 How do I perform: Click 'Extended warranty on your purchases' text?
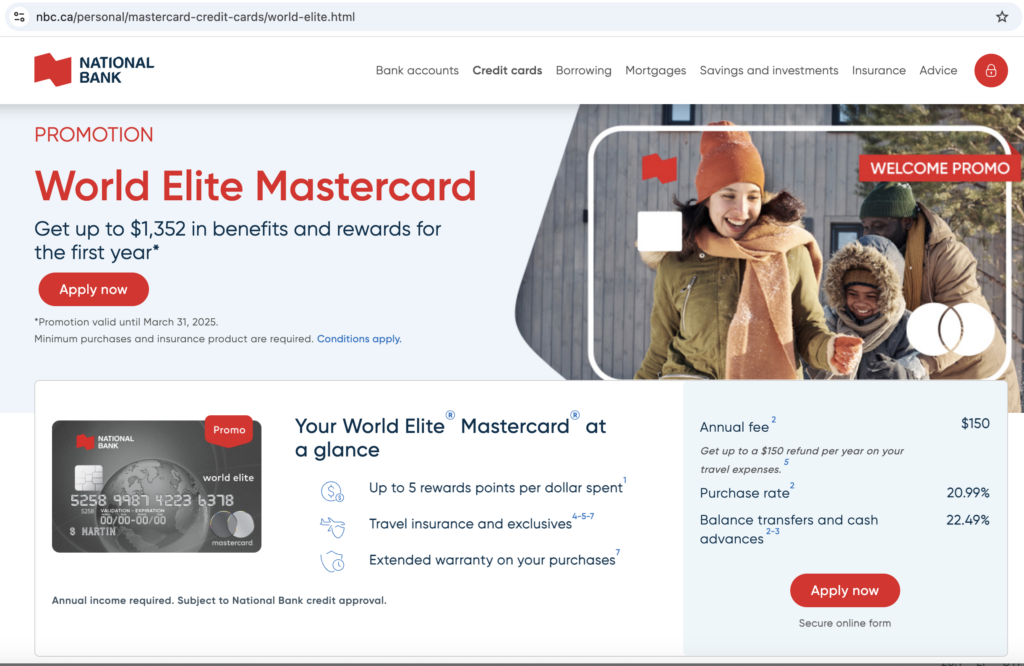(x=492, y=560)
